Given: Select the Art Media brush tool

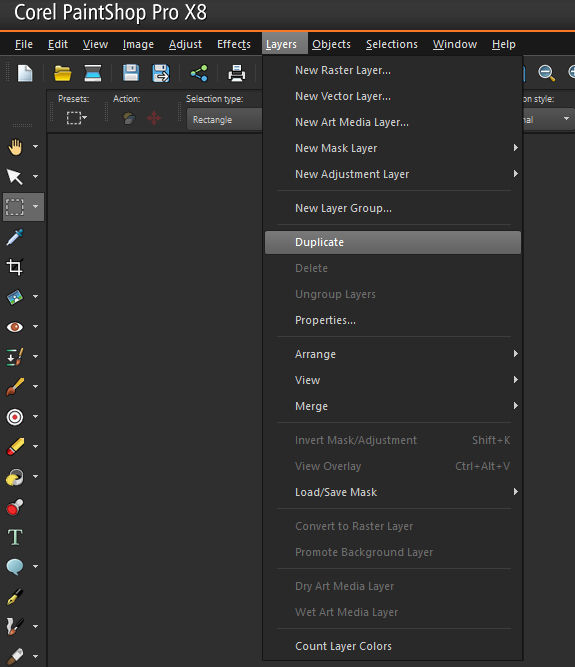Looking at the screenshot, I should pos(15,627).
